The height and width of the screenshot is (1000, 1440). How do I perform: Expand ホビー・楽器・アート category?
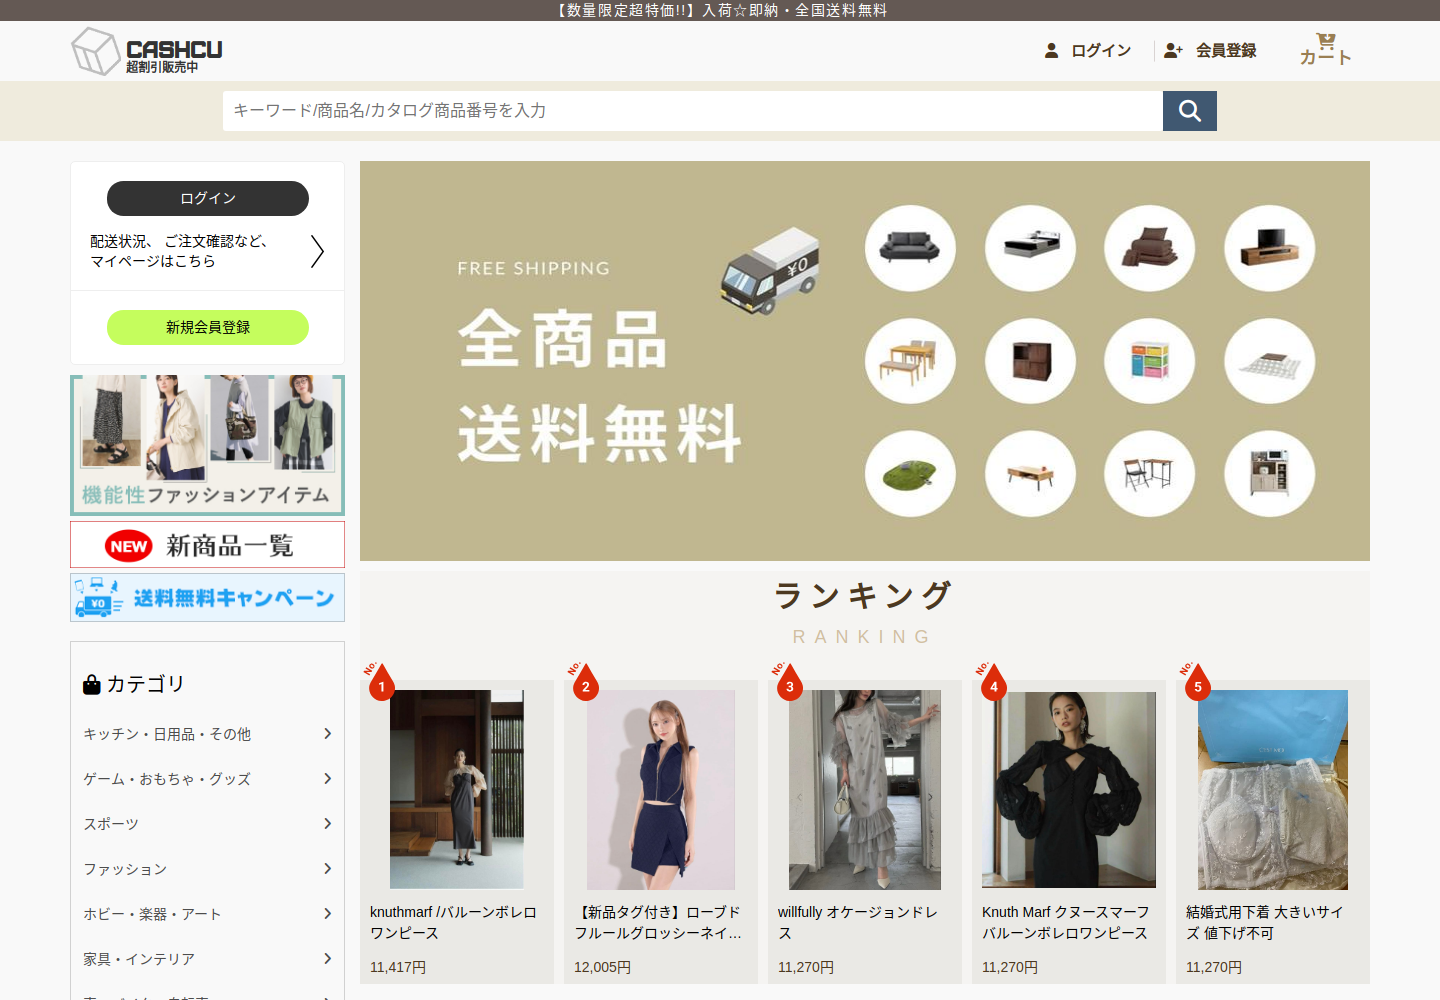[x=207, y=914]
